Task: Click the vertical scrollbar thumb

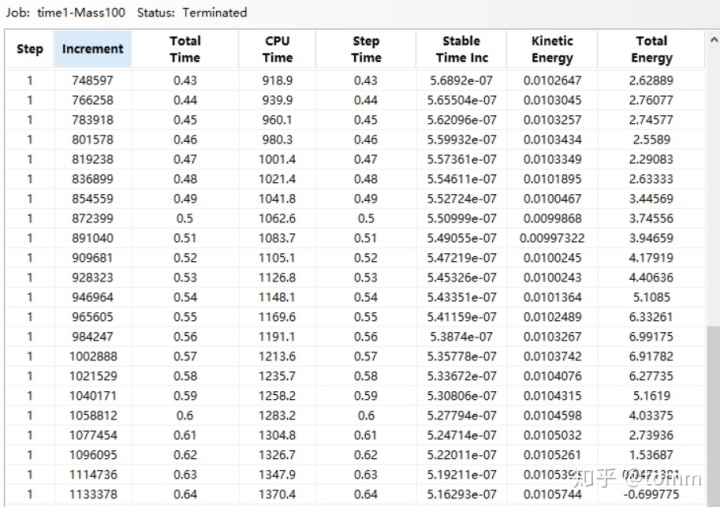Action: click(x=714, y=416)
